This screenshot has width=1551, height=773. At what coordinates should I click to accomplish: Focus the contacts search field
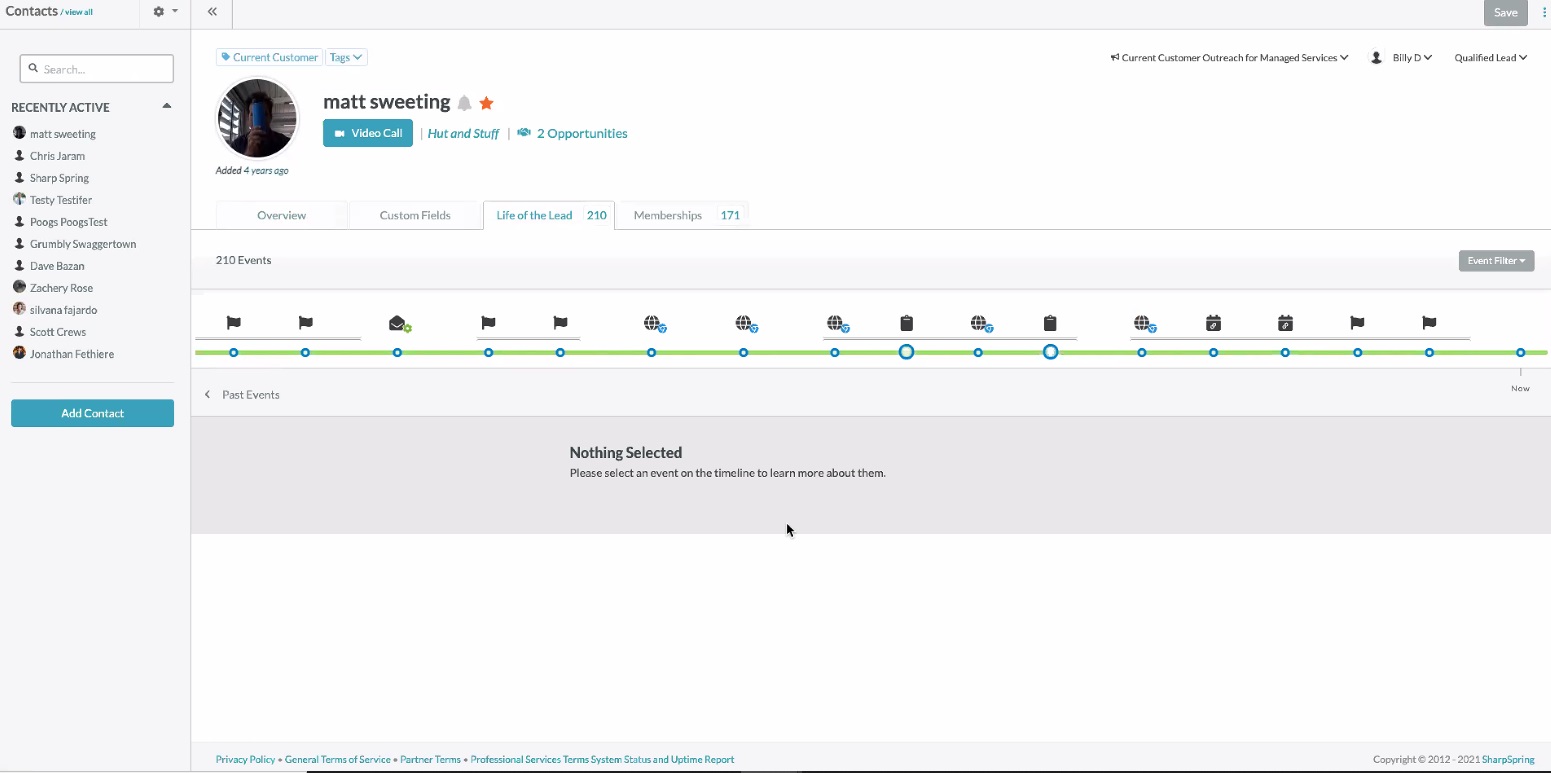pos(97,69)
